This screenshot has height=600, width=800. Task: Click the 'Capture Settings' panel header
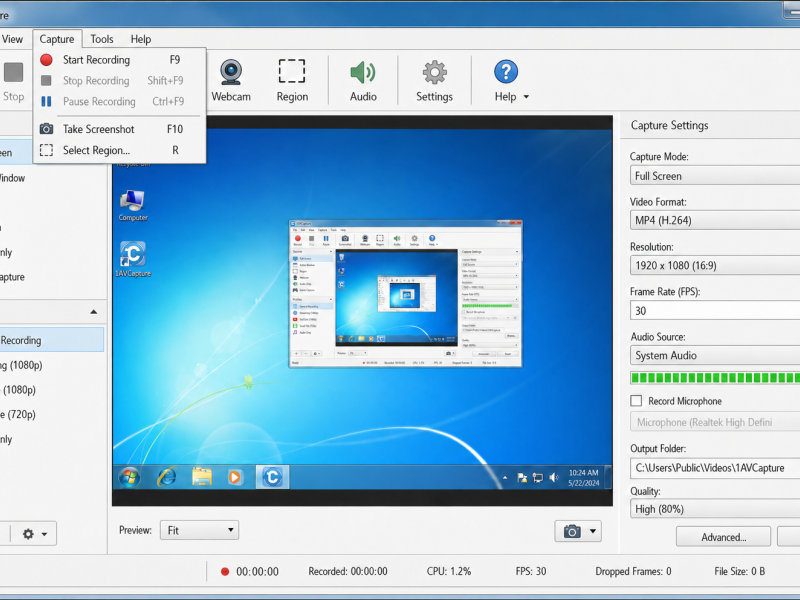669,126
